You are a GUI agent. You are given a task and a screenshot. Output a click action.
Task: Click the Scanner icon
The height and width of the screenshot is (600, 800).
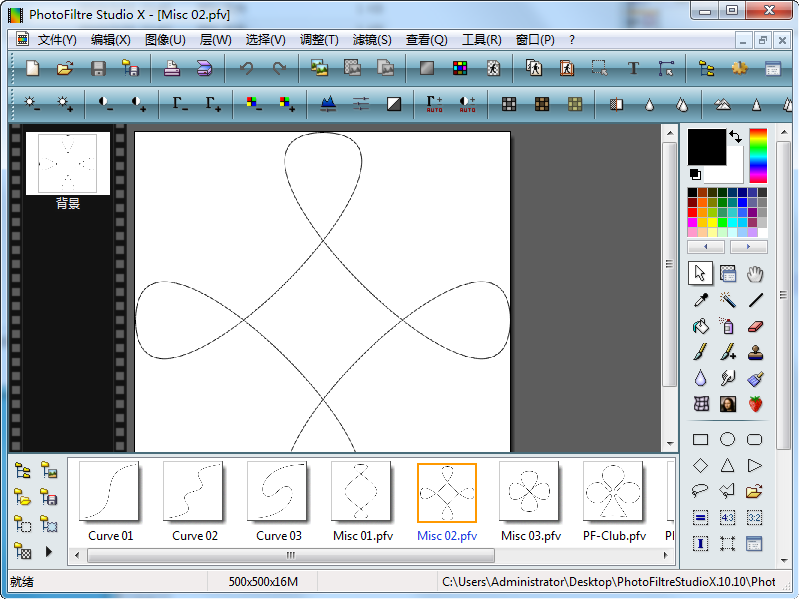(205, 68)
